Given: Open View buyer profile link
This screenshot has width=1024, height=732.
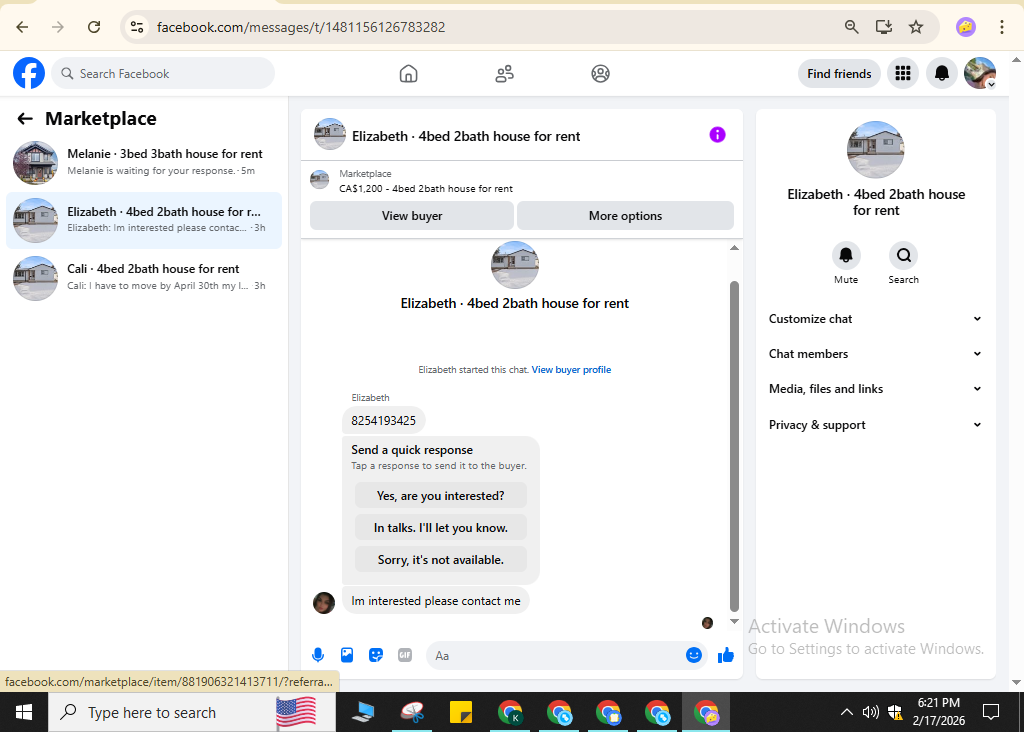Looking at the screenshot, I should point(571,370).
